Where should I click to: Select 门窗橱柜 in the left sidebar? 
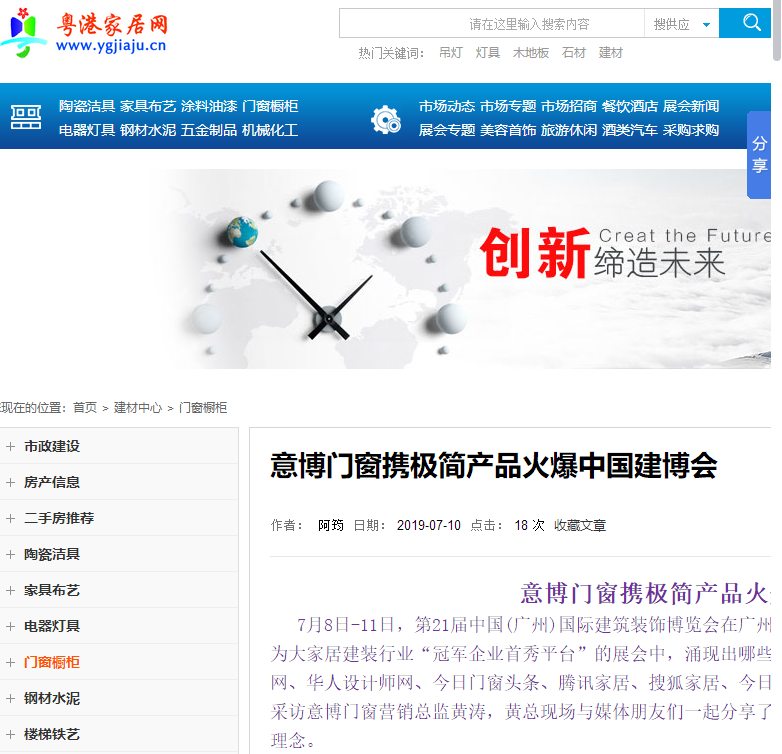click(x=52, y=662)
